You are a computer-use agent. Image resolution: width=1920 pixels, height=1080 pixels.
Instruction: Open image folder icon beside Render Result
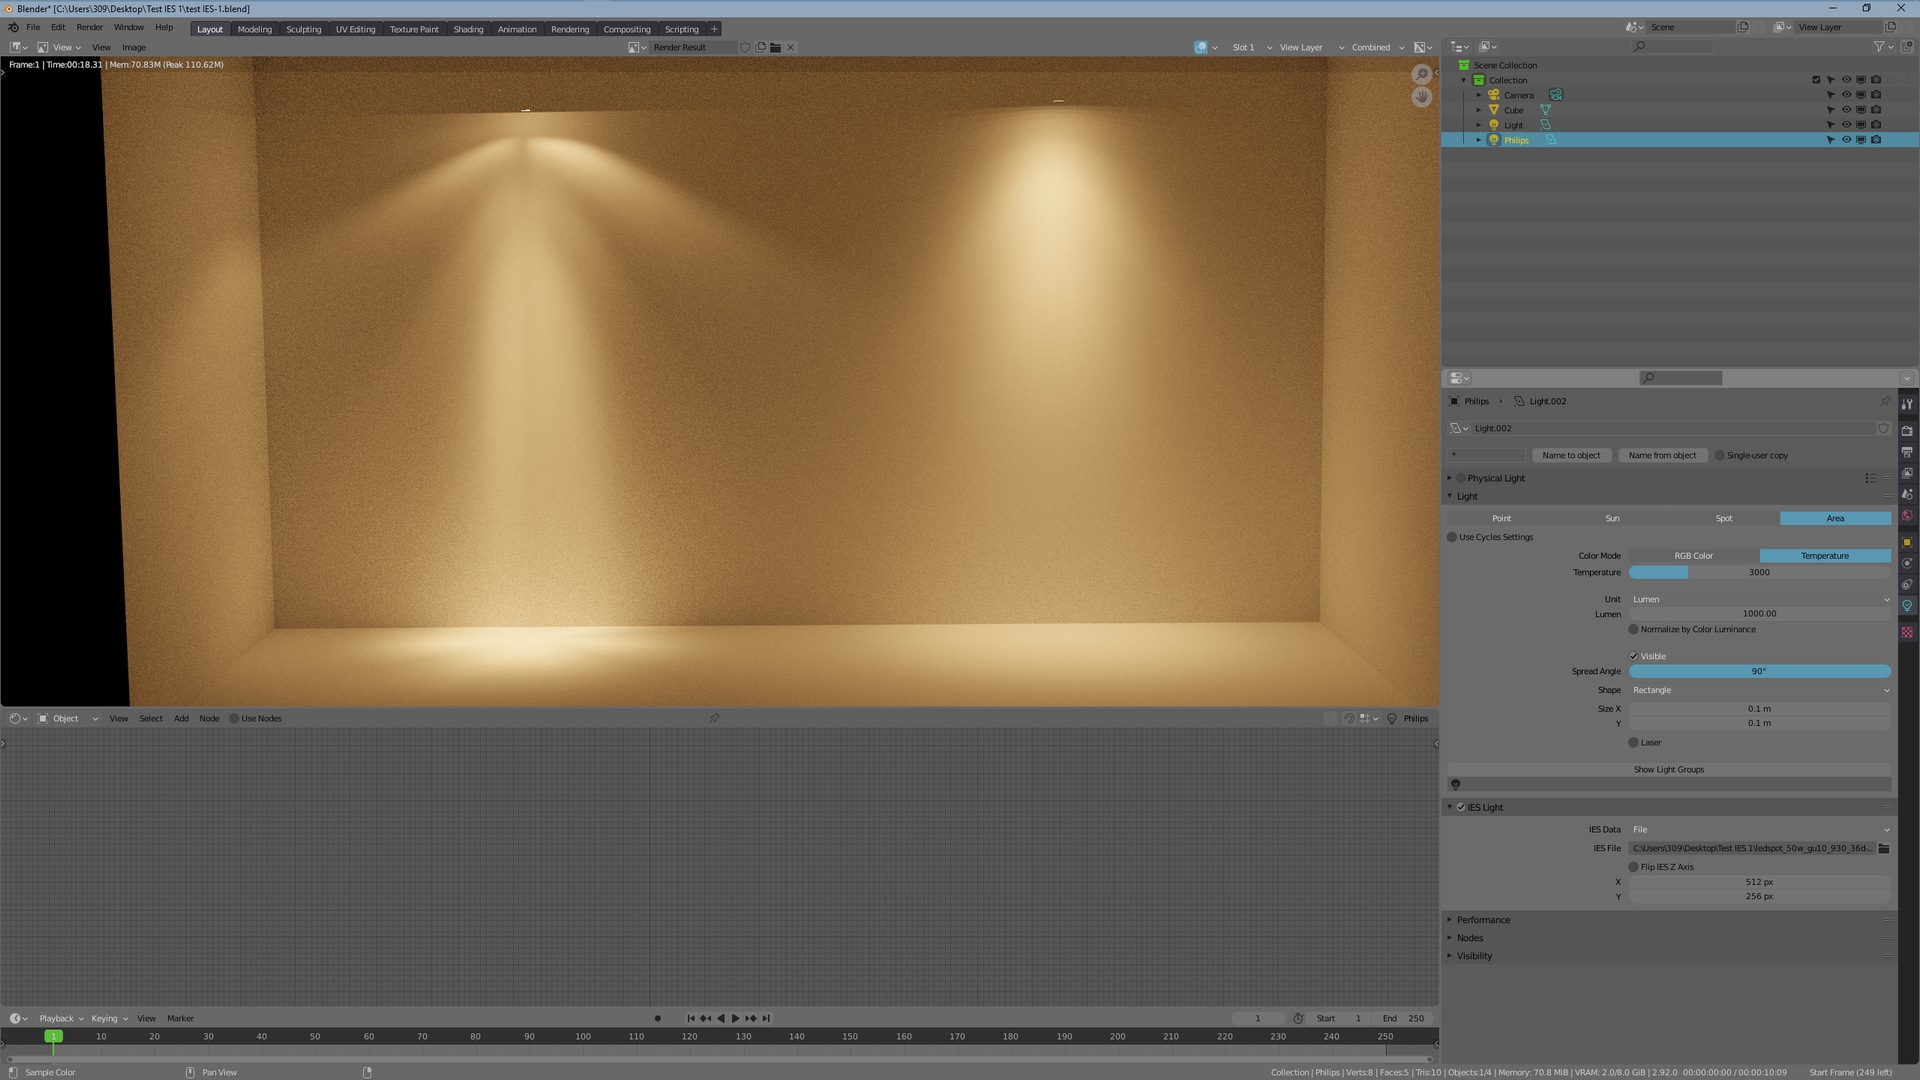click(775, 47)
